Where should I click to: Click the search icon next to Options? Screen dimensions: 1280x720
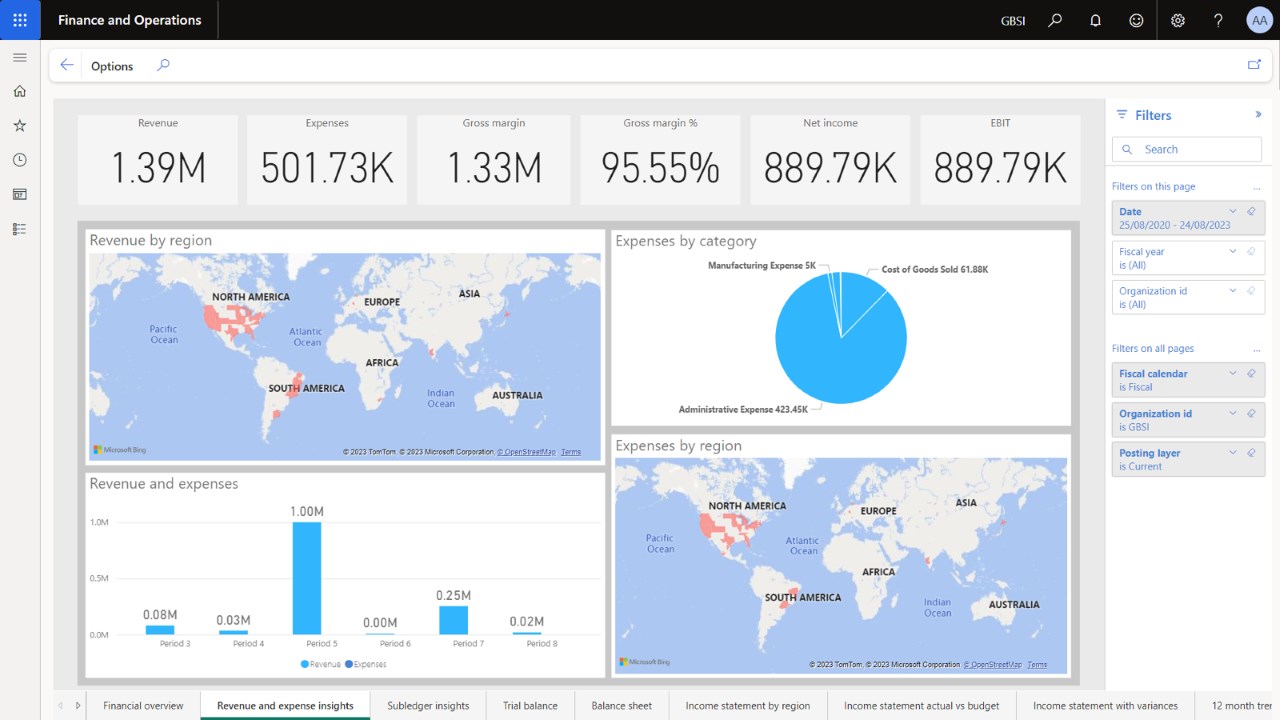click(x=163, y=65)
